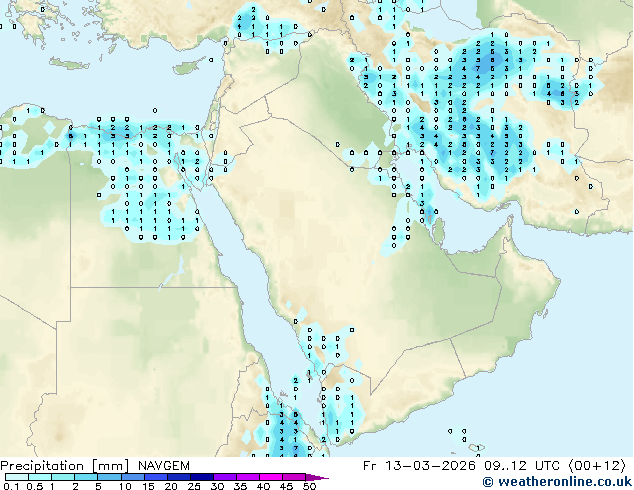Viewport: 634px width, 490px height.
Task: Click the legend value '20'
Action: pyautogui.click(x=171, y=486)
